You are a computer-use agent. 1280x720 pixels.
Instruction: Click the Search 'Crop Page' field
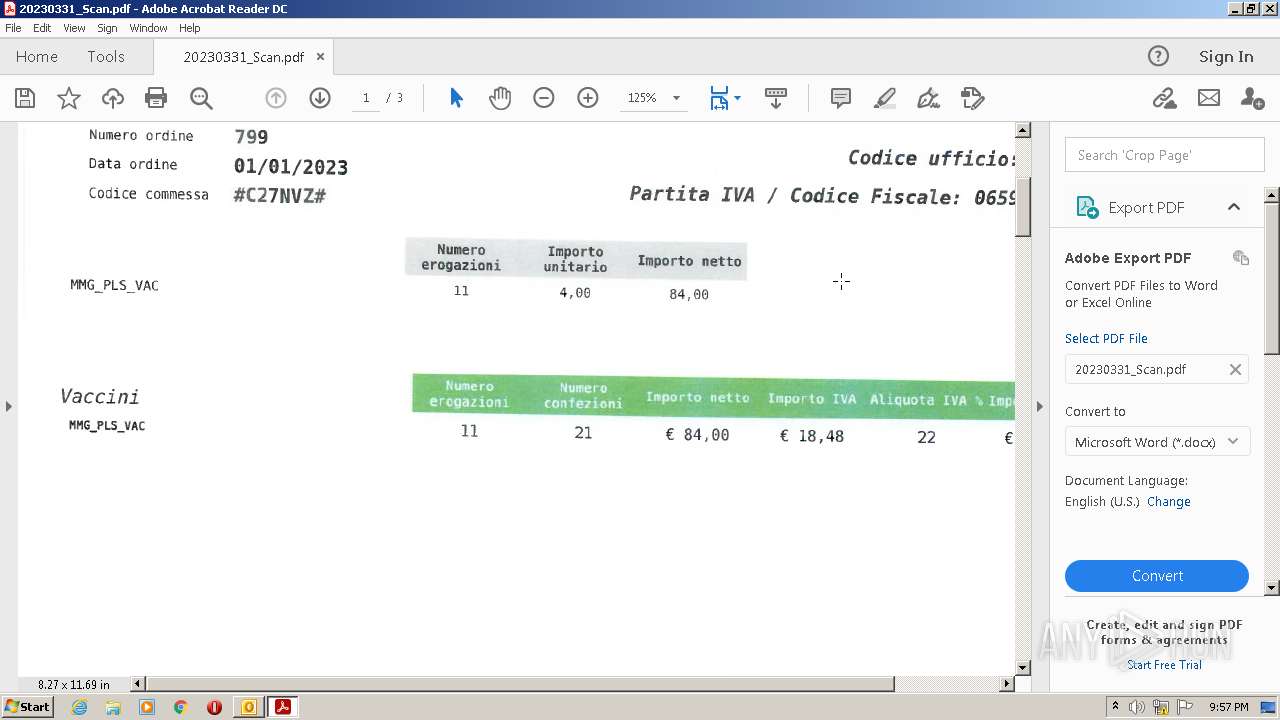(x=1165, y=155)
